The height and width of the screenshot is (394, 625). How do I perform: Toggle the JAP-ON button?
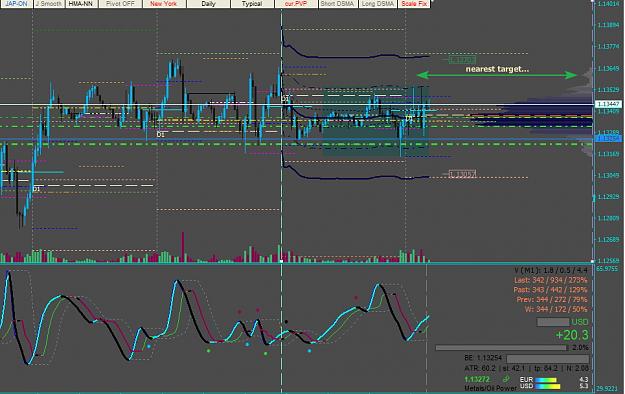click(16, 4)
